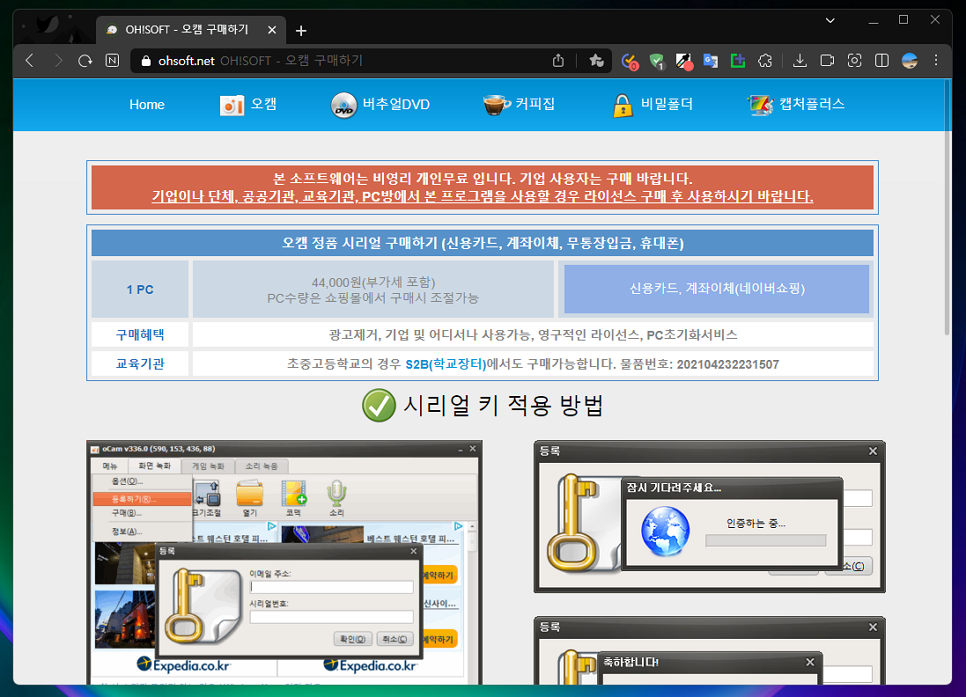Click the red personal-use notice banner
This screenshot has width=966, height=697.
tap(482, 187)
